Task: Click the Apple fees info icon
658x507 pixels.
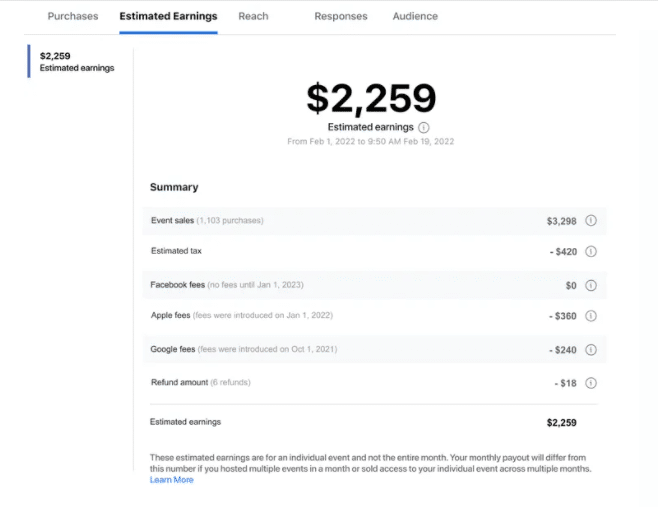Action: point(590,316)
